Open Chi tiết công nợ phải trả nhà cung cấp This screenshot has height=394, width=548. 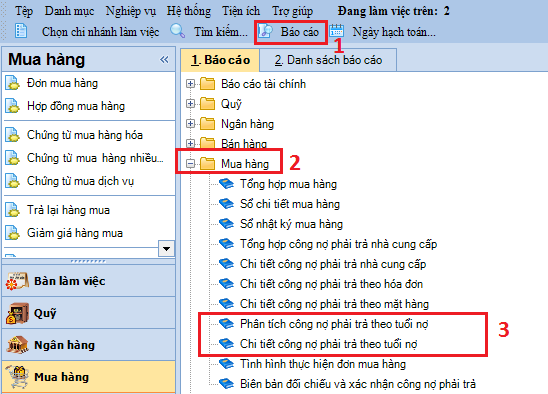tap(333, 264)
